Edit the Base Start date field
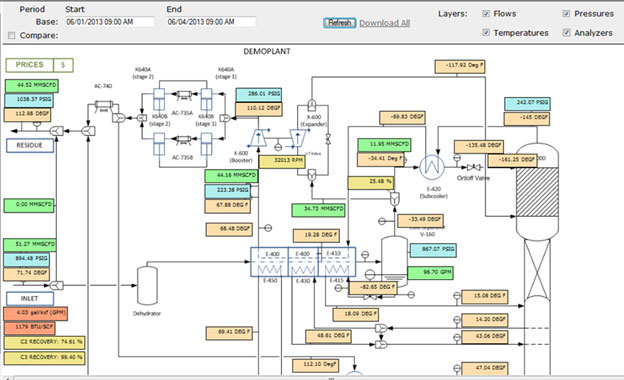The width and height of the screenshot is (624, 380). pyautogui.click(x=109, y=22)
